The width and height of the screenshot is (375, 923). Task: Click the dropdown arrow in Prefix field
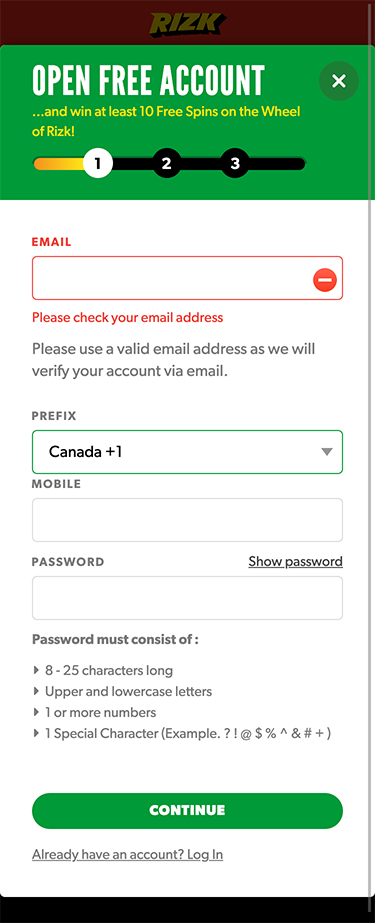327,452
